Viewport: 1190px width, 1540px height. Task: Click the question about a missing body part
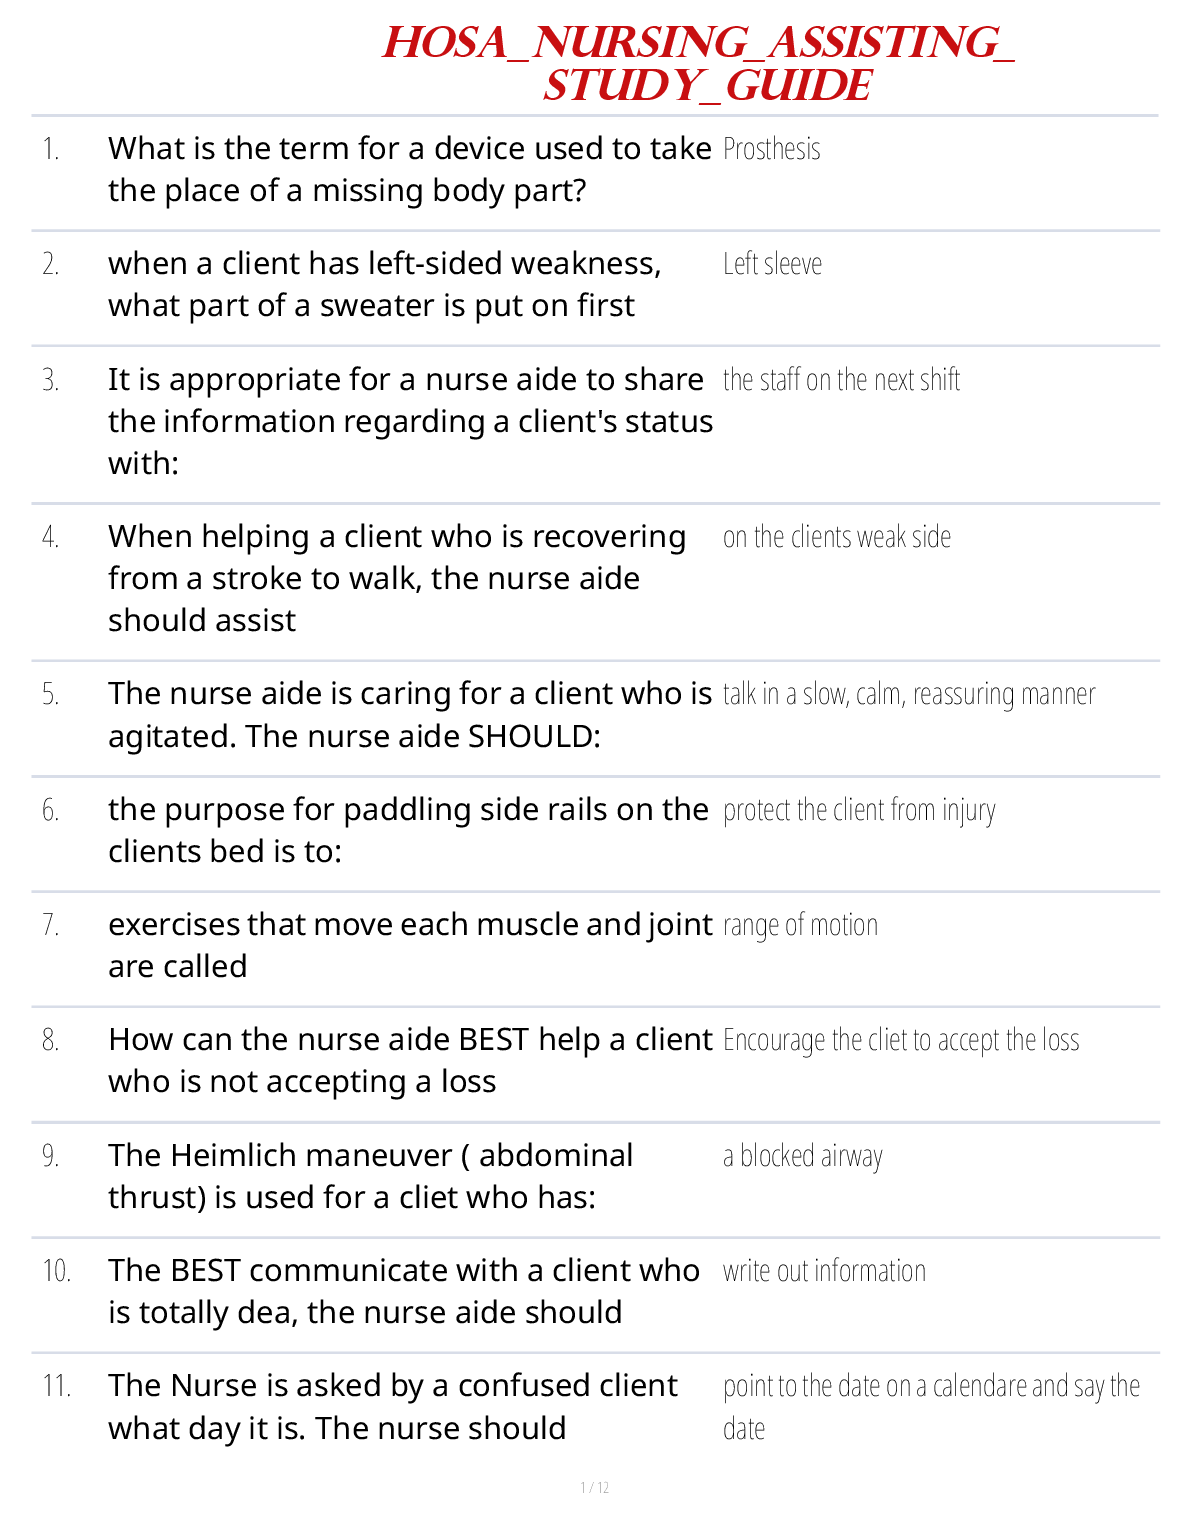[x=409, y=169]
